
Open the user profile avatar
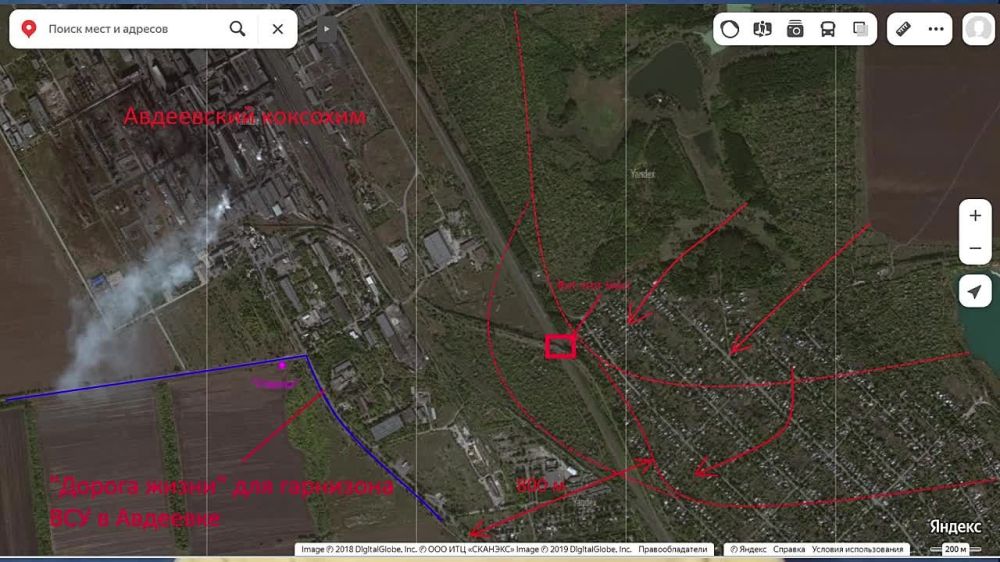pos(978,29)
